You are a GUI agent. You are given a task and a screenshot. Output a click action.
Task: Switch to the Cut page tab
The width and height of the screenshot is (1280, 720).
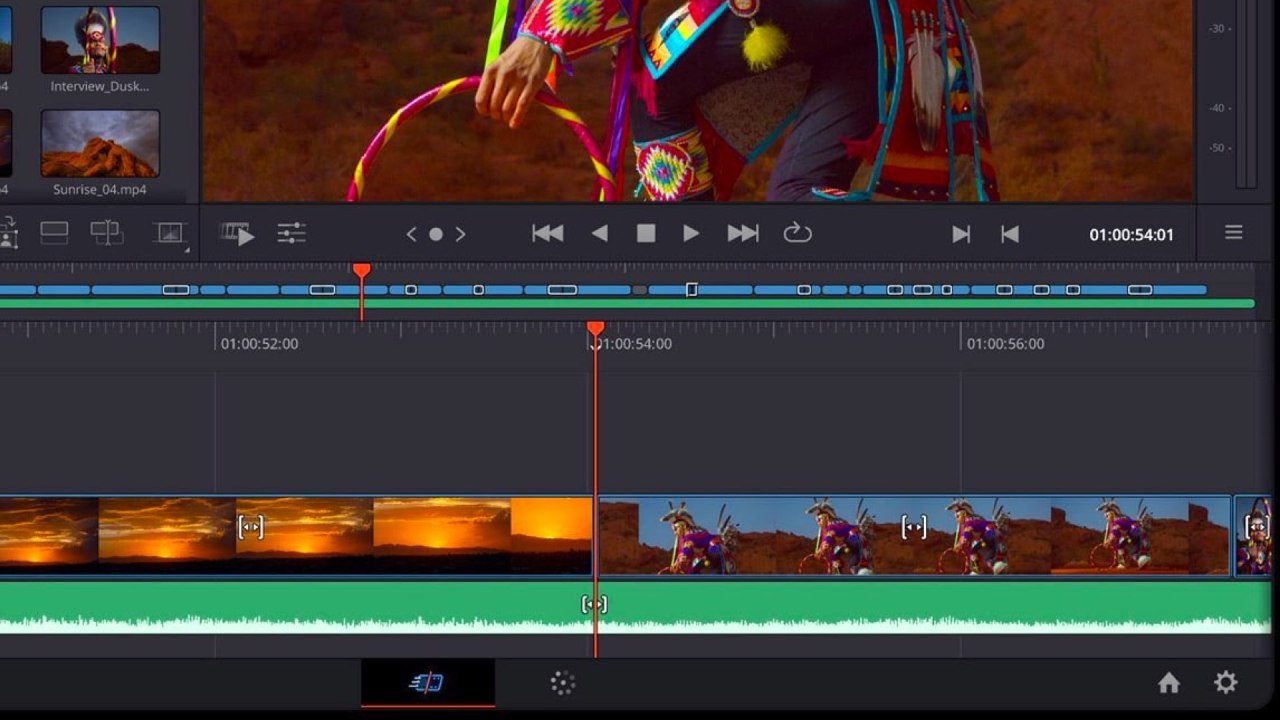point(427,683)
